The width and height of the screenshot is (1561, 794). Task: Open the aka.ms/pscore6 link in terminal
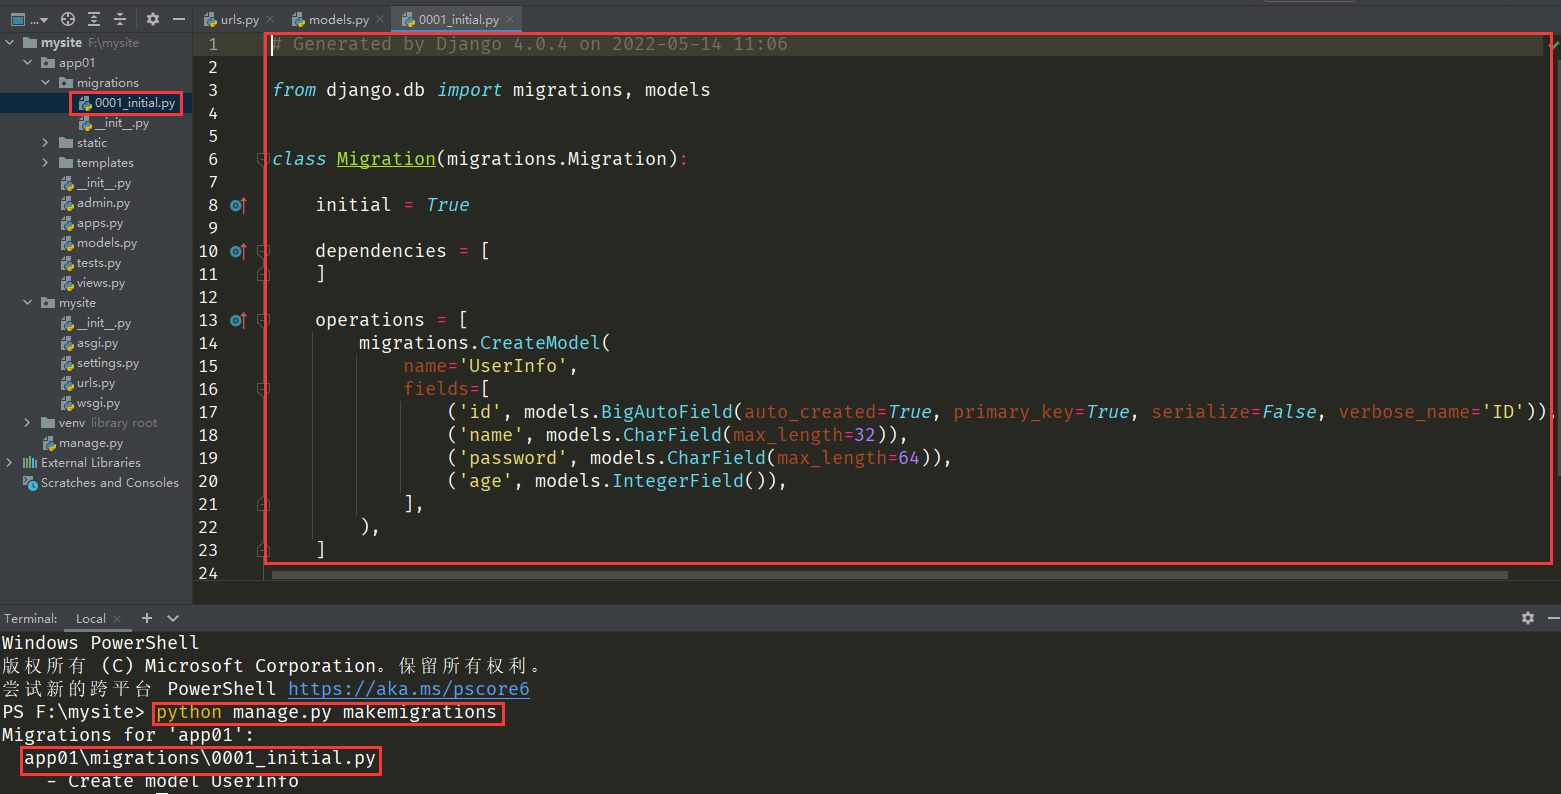pos(408,689)
